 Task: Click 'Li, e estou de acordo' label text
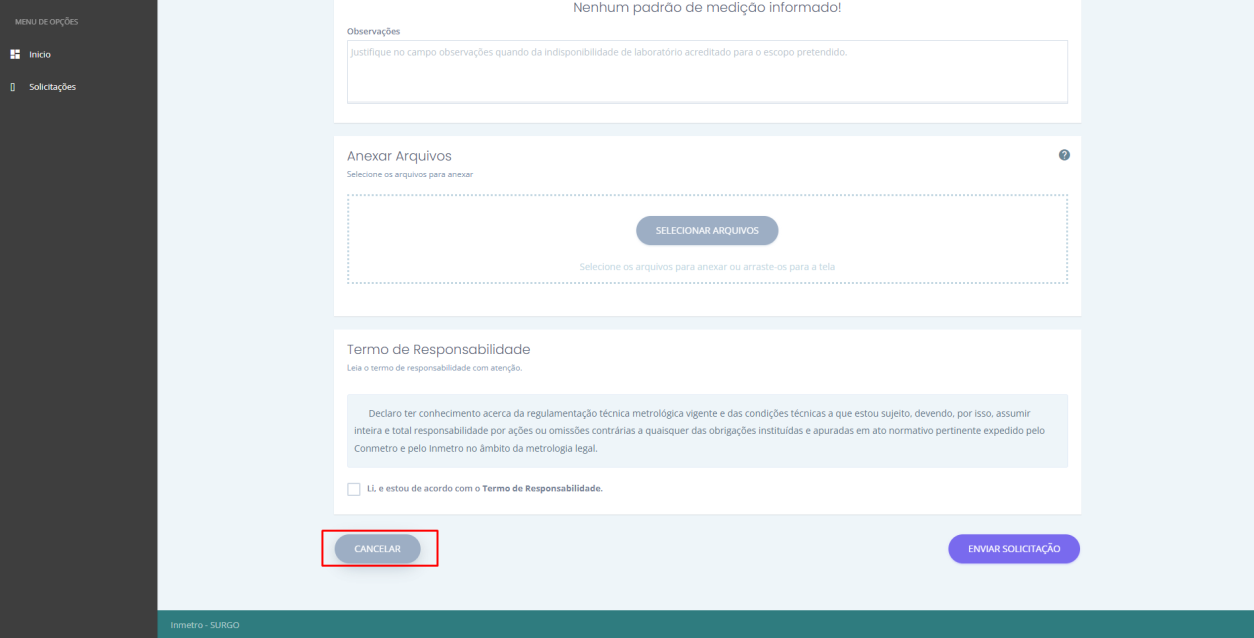[485, 489]
